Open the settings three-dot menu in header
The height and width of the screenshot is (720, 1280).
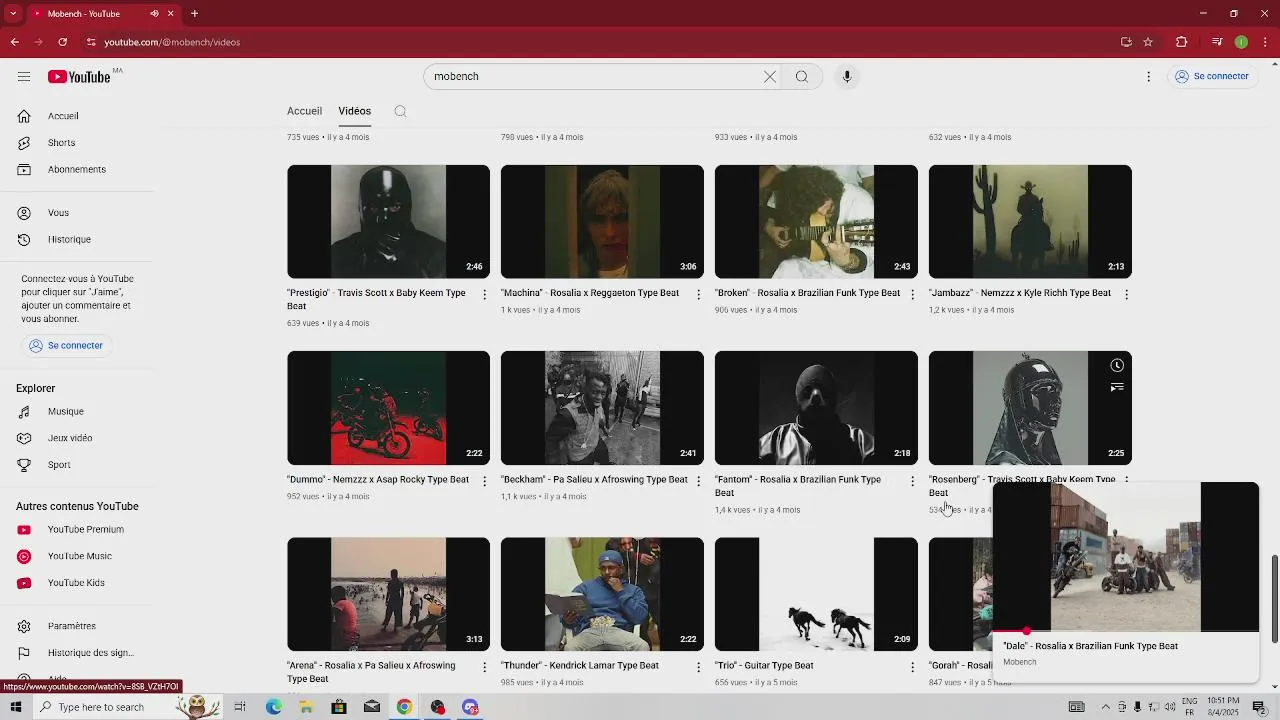coord(1149,76)
